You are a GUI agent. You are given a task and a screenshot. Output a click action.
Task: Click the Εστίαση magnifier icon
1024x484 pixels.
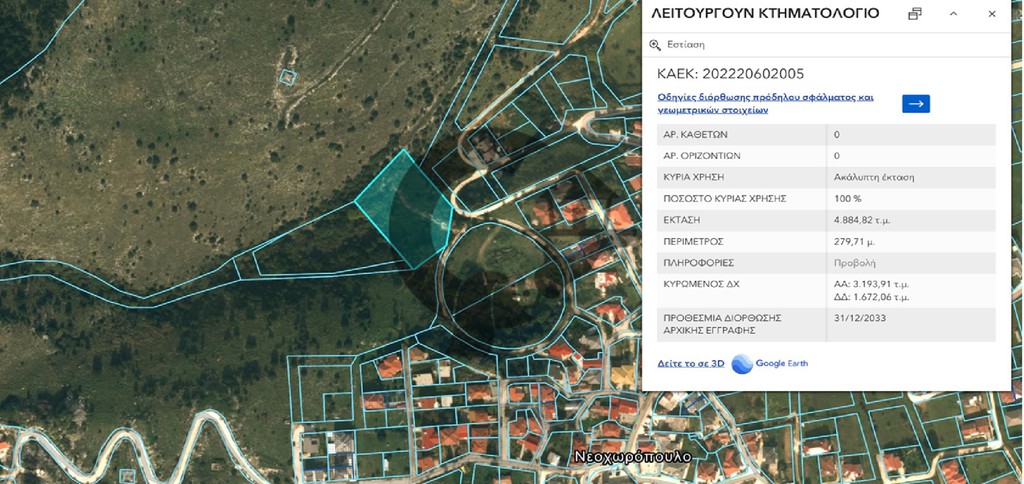click(x=655, y=45)
